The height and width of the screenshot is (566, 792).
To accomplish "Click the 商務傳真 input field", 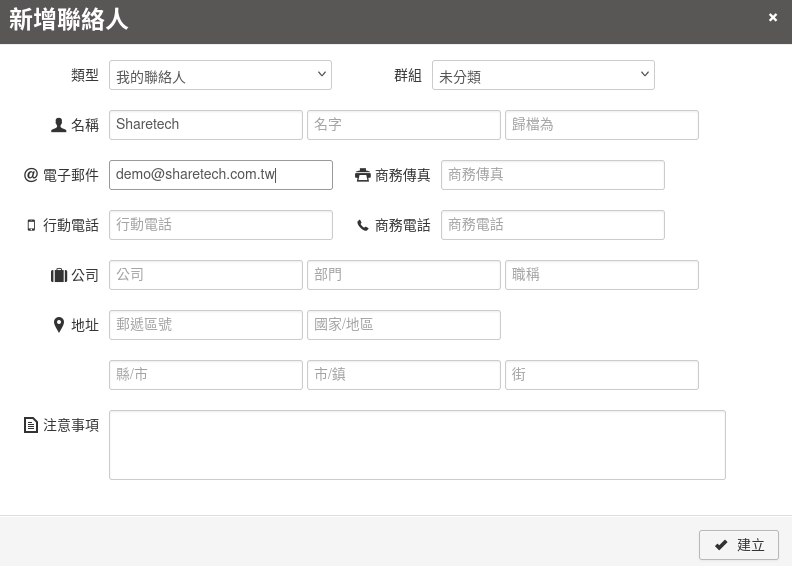I will pos(552,175).
